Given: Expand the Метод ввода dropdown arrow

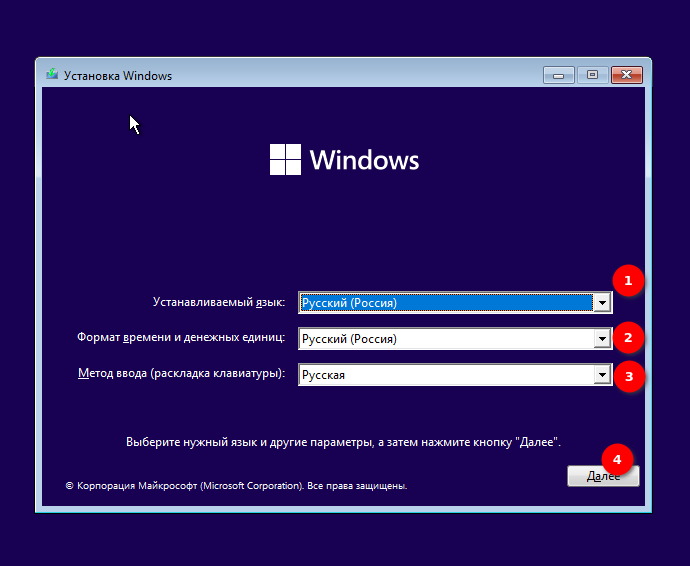Looking at the screenshot, I should tap(602, 375).
